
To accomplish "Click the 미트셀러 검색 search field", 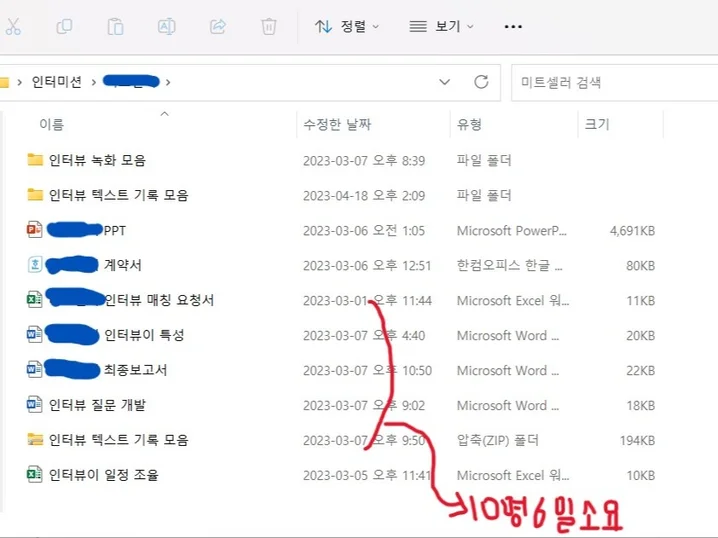I will pos(610,82).
